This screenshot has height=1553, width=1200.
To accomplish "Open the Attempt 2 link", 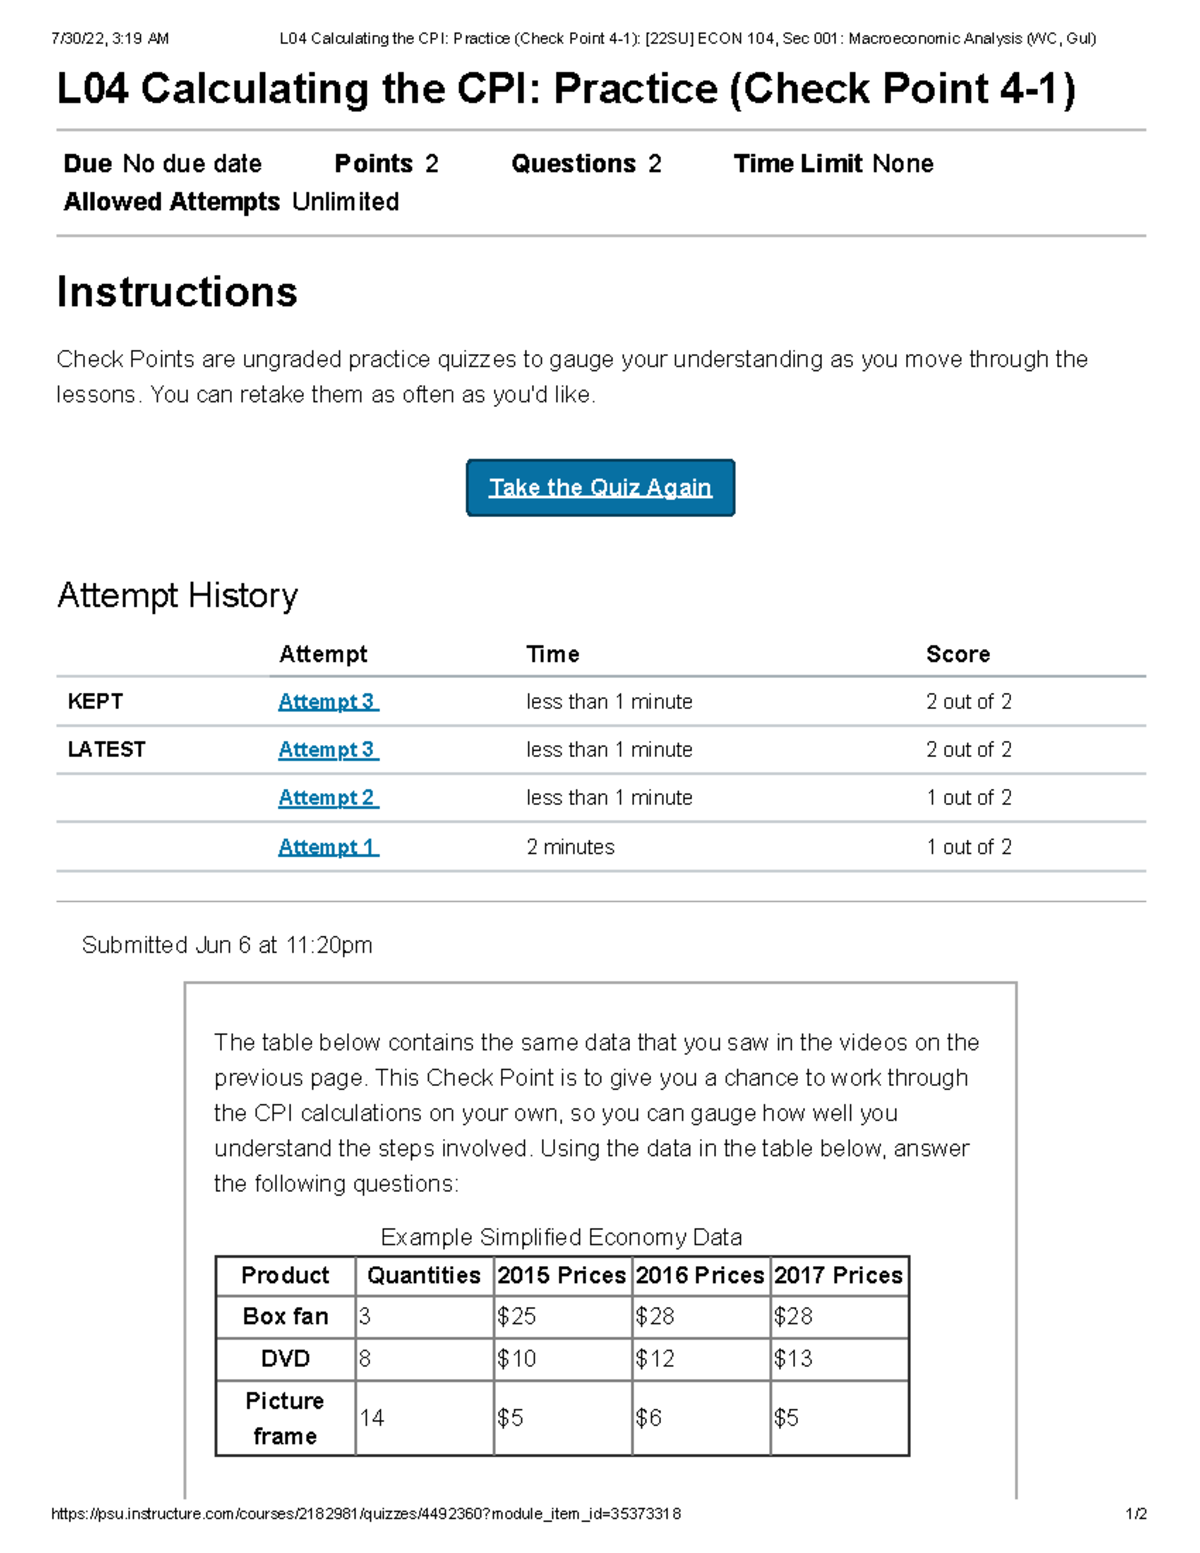I will coord(326,797).
